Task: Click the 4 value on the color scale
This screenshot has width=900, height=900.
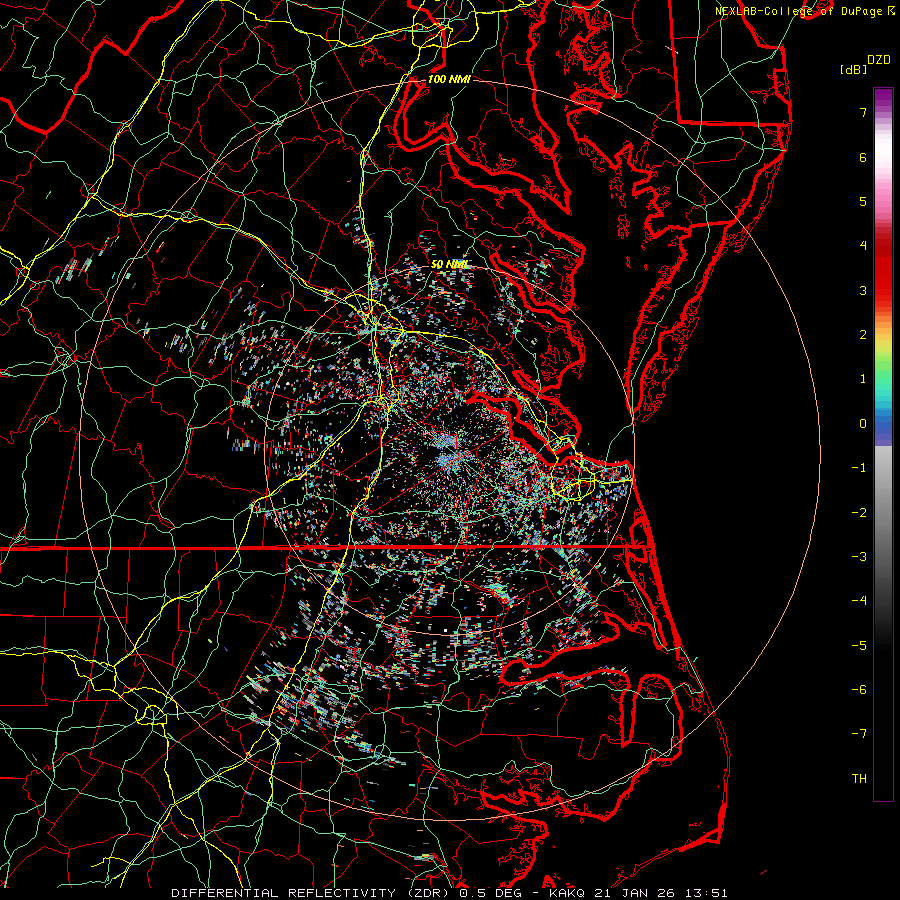Action: click(863, 246)
